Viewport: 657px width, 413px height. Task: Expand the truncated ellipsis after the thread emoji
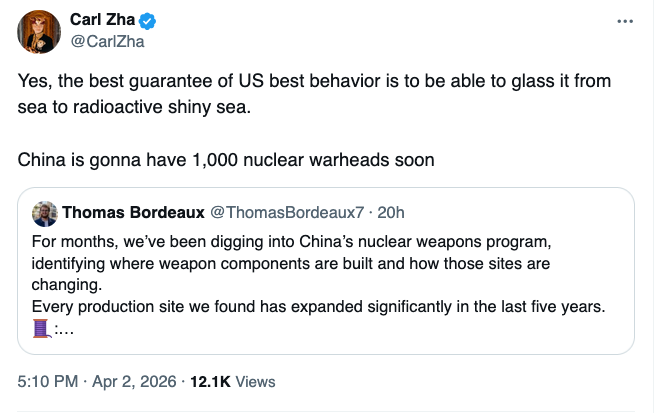click(62, 328)
